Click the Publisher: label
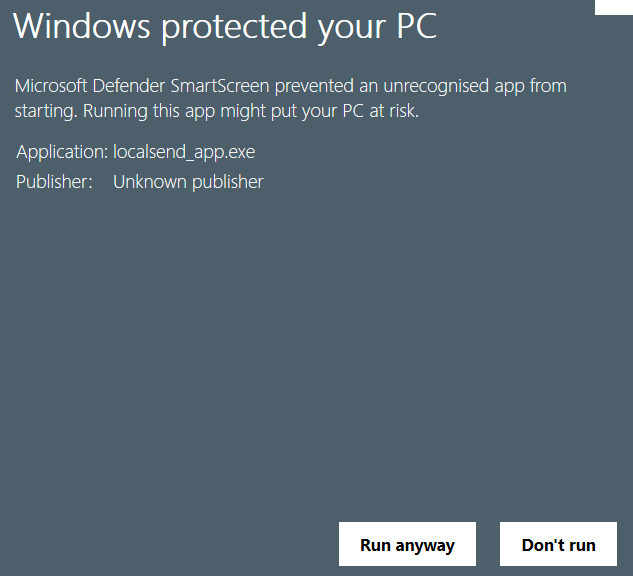 [x=54, y=182]
